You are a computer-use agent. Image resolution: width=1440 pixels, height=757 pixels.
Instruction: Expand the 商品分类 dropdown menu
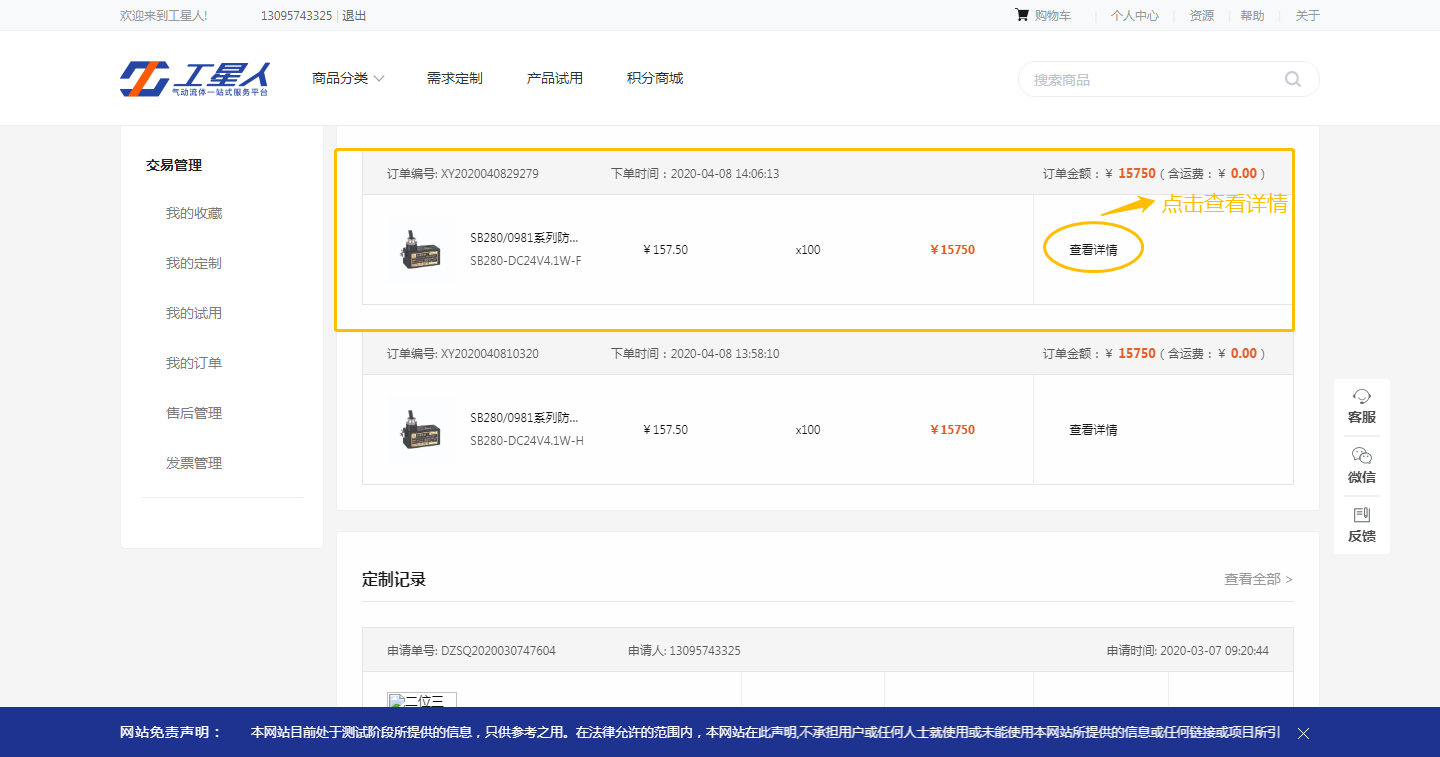coord(348,78)
